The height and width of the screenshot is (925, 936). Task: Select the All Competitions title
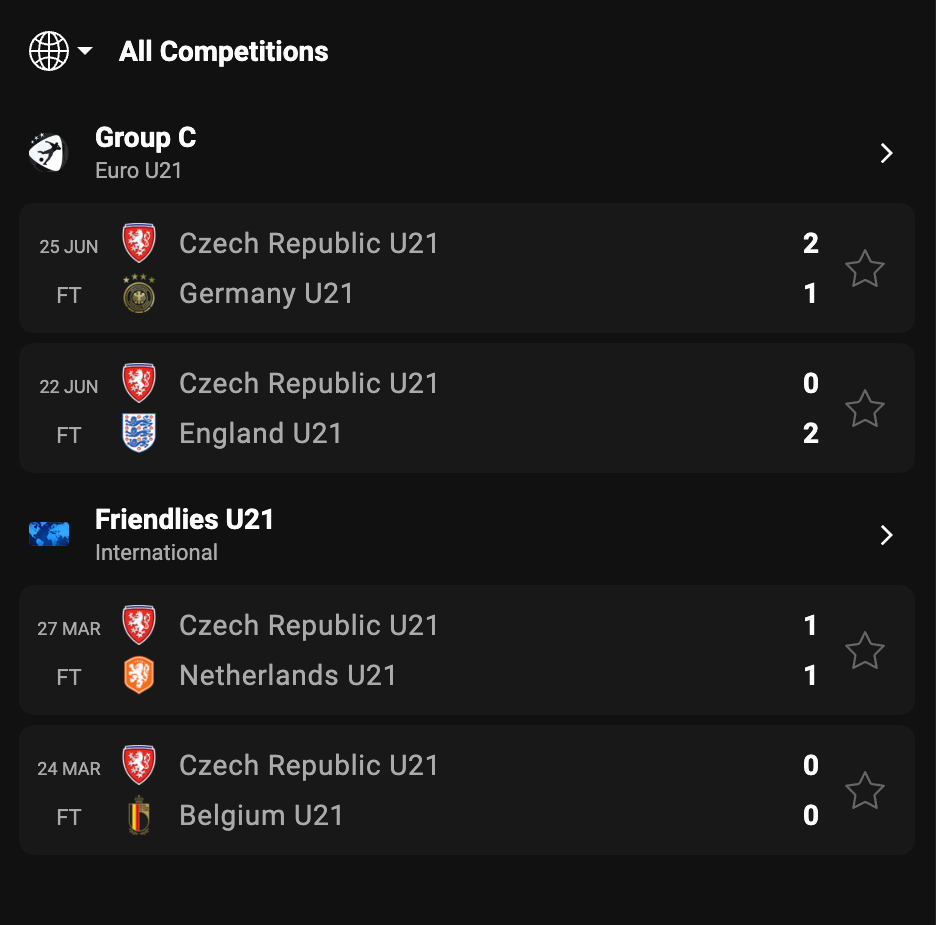tap(223, 52)
